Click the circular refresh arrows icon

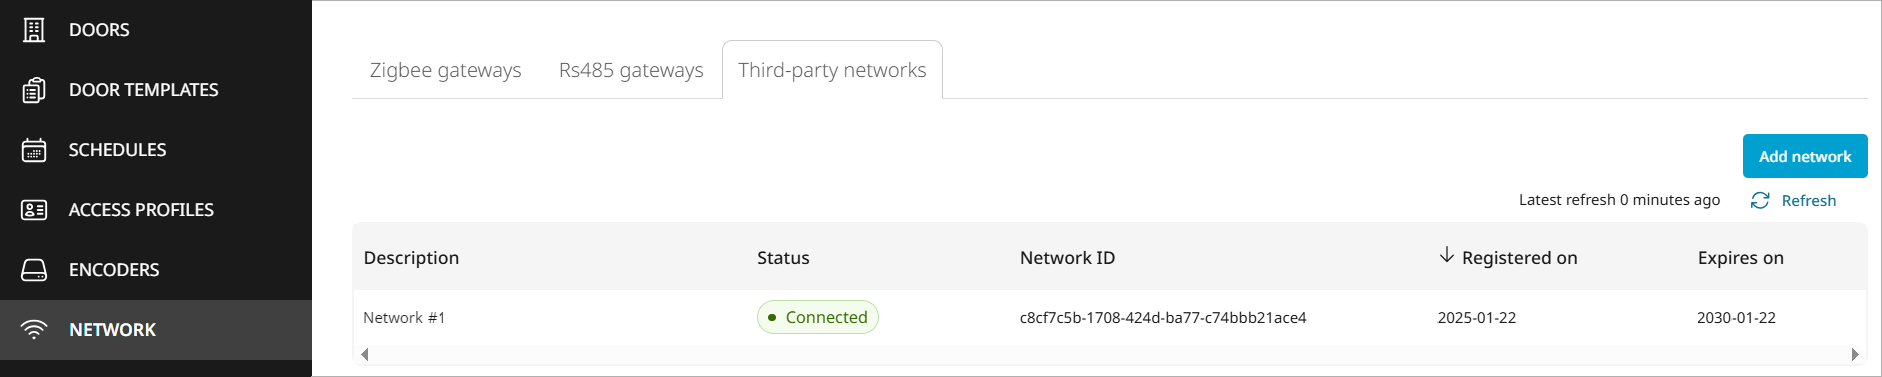pyautogui.click(x=1760, y=201)
